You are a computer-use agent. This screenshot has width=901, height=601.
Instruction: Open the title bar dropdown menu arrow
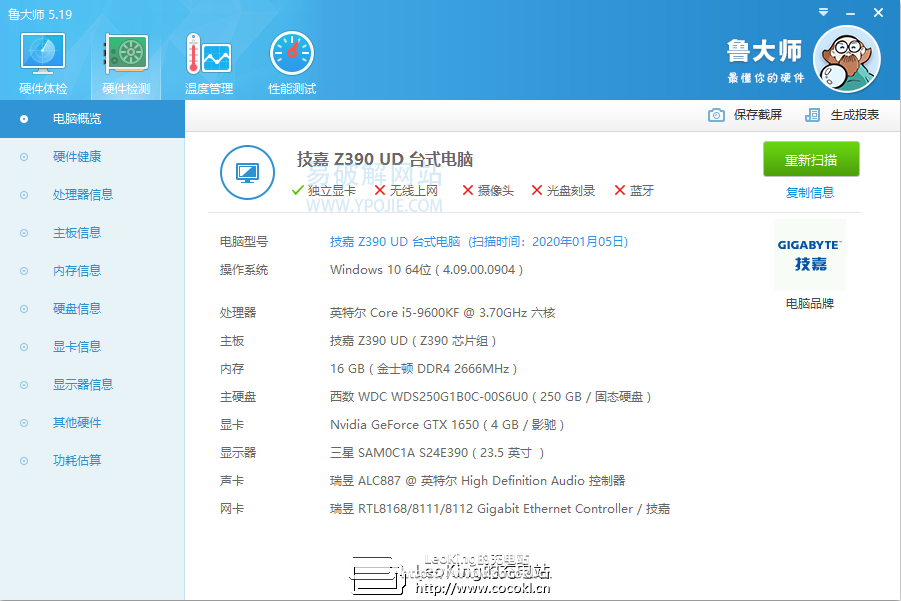pos(823,12)
